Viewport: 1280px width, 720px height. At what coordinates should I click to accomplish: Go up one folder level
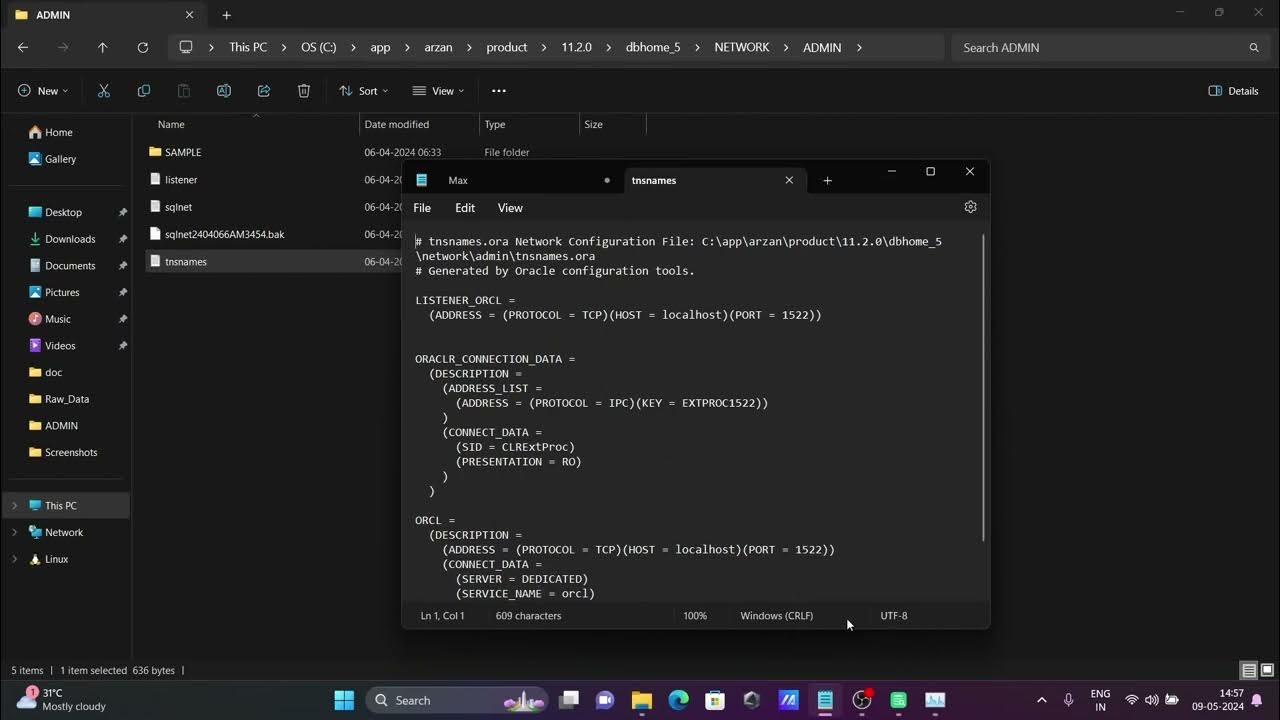102,47
